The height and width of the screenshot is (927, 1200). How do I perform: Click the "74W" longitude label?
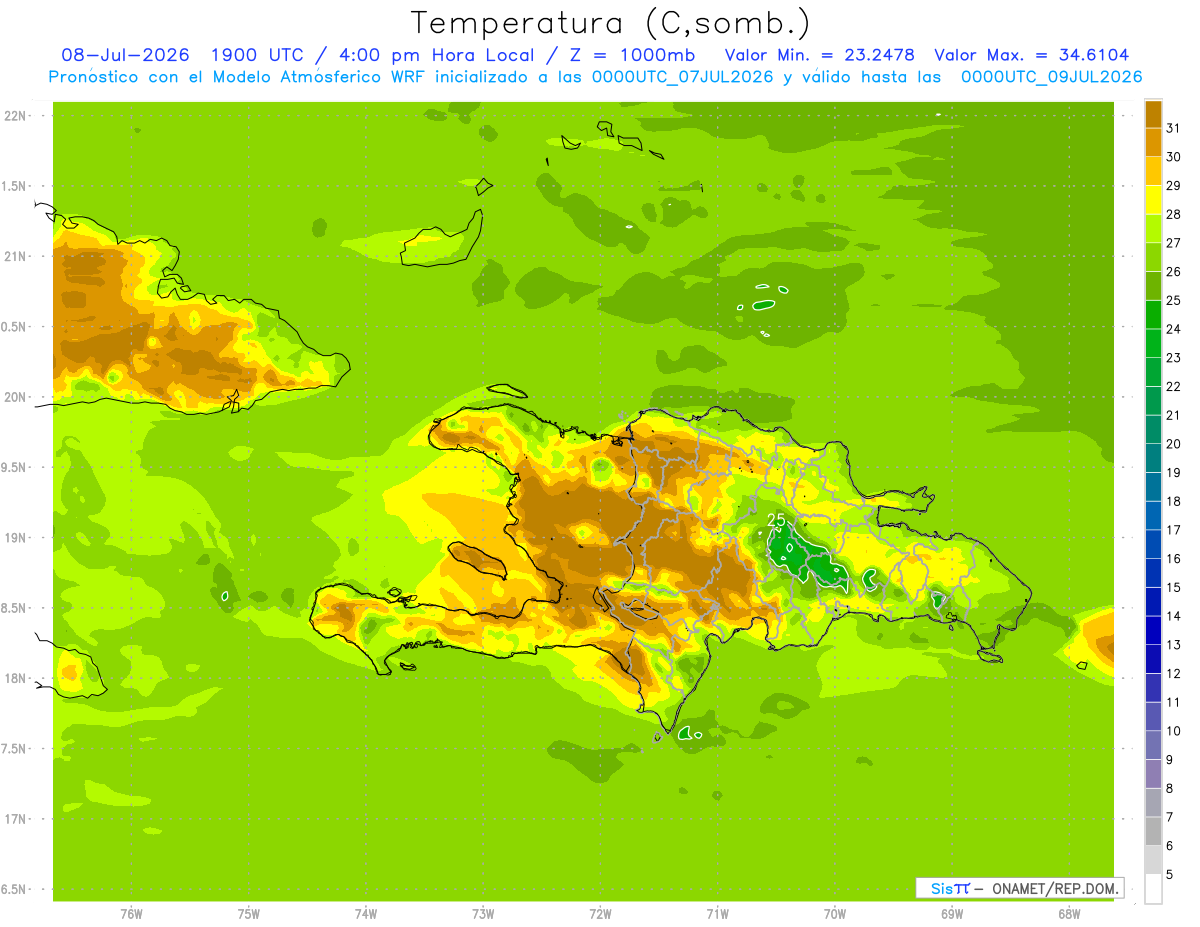(x=366, y=913)
